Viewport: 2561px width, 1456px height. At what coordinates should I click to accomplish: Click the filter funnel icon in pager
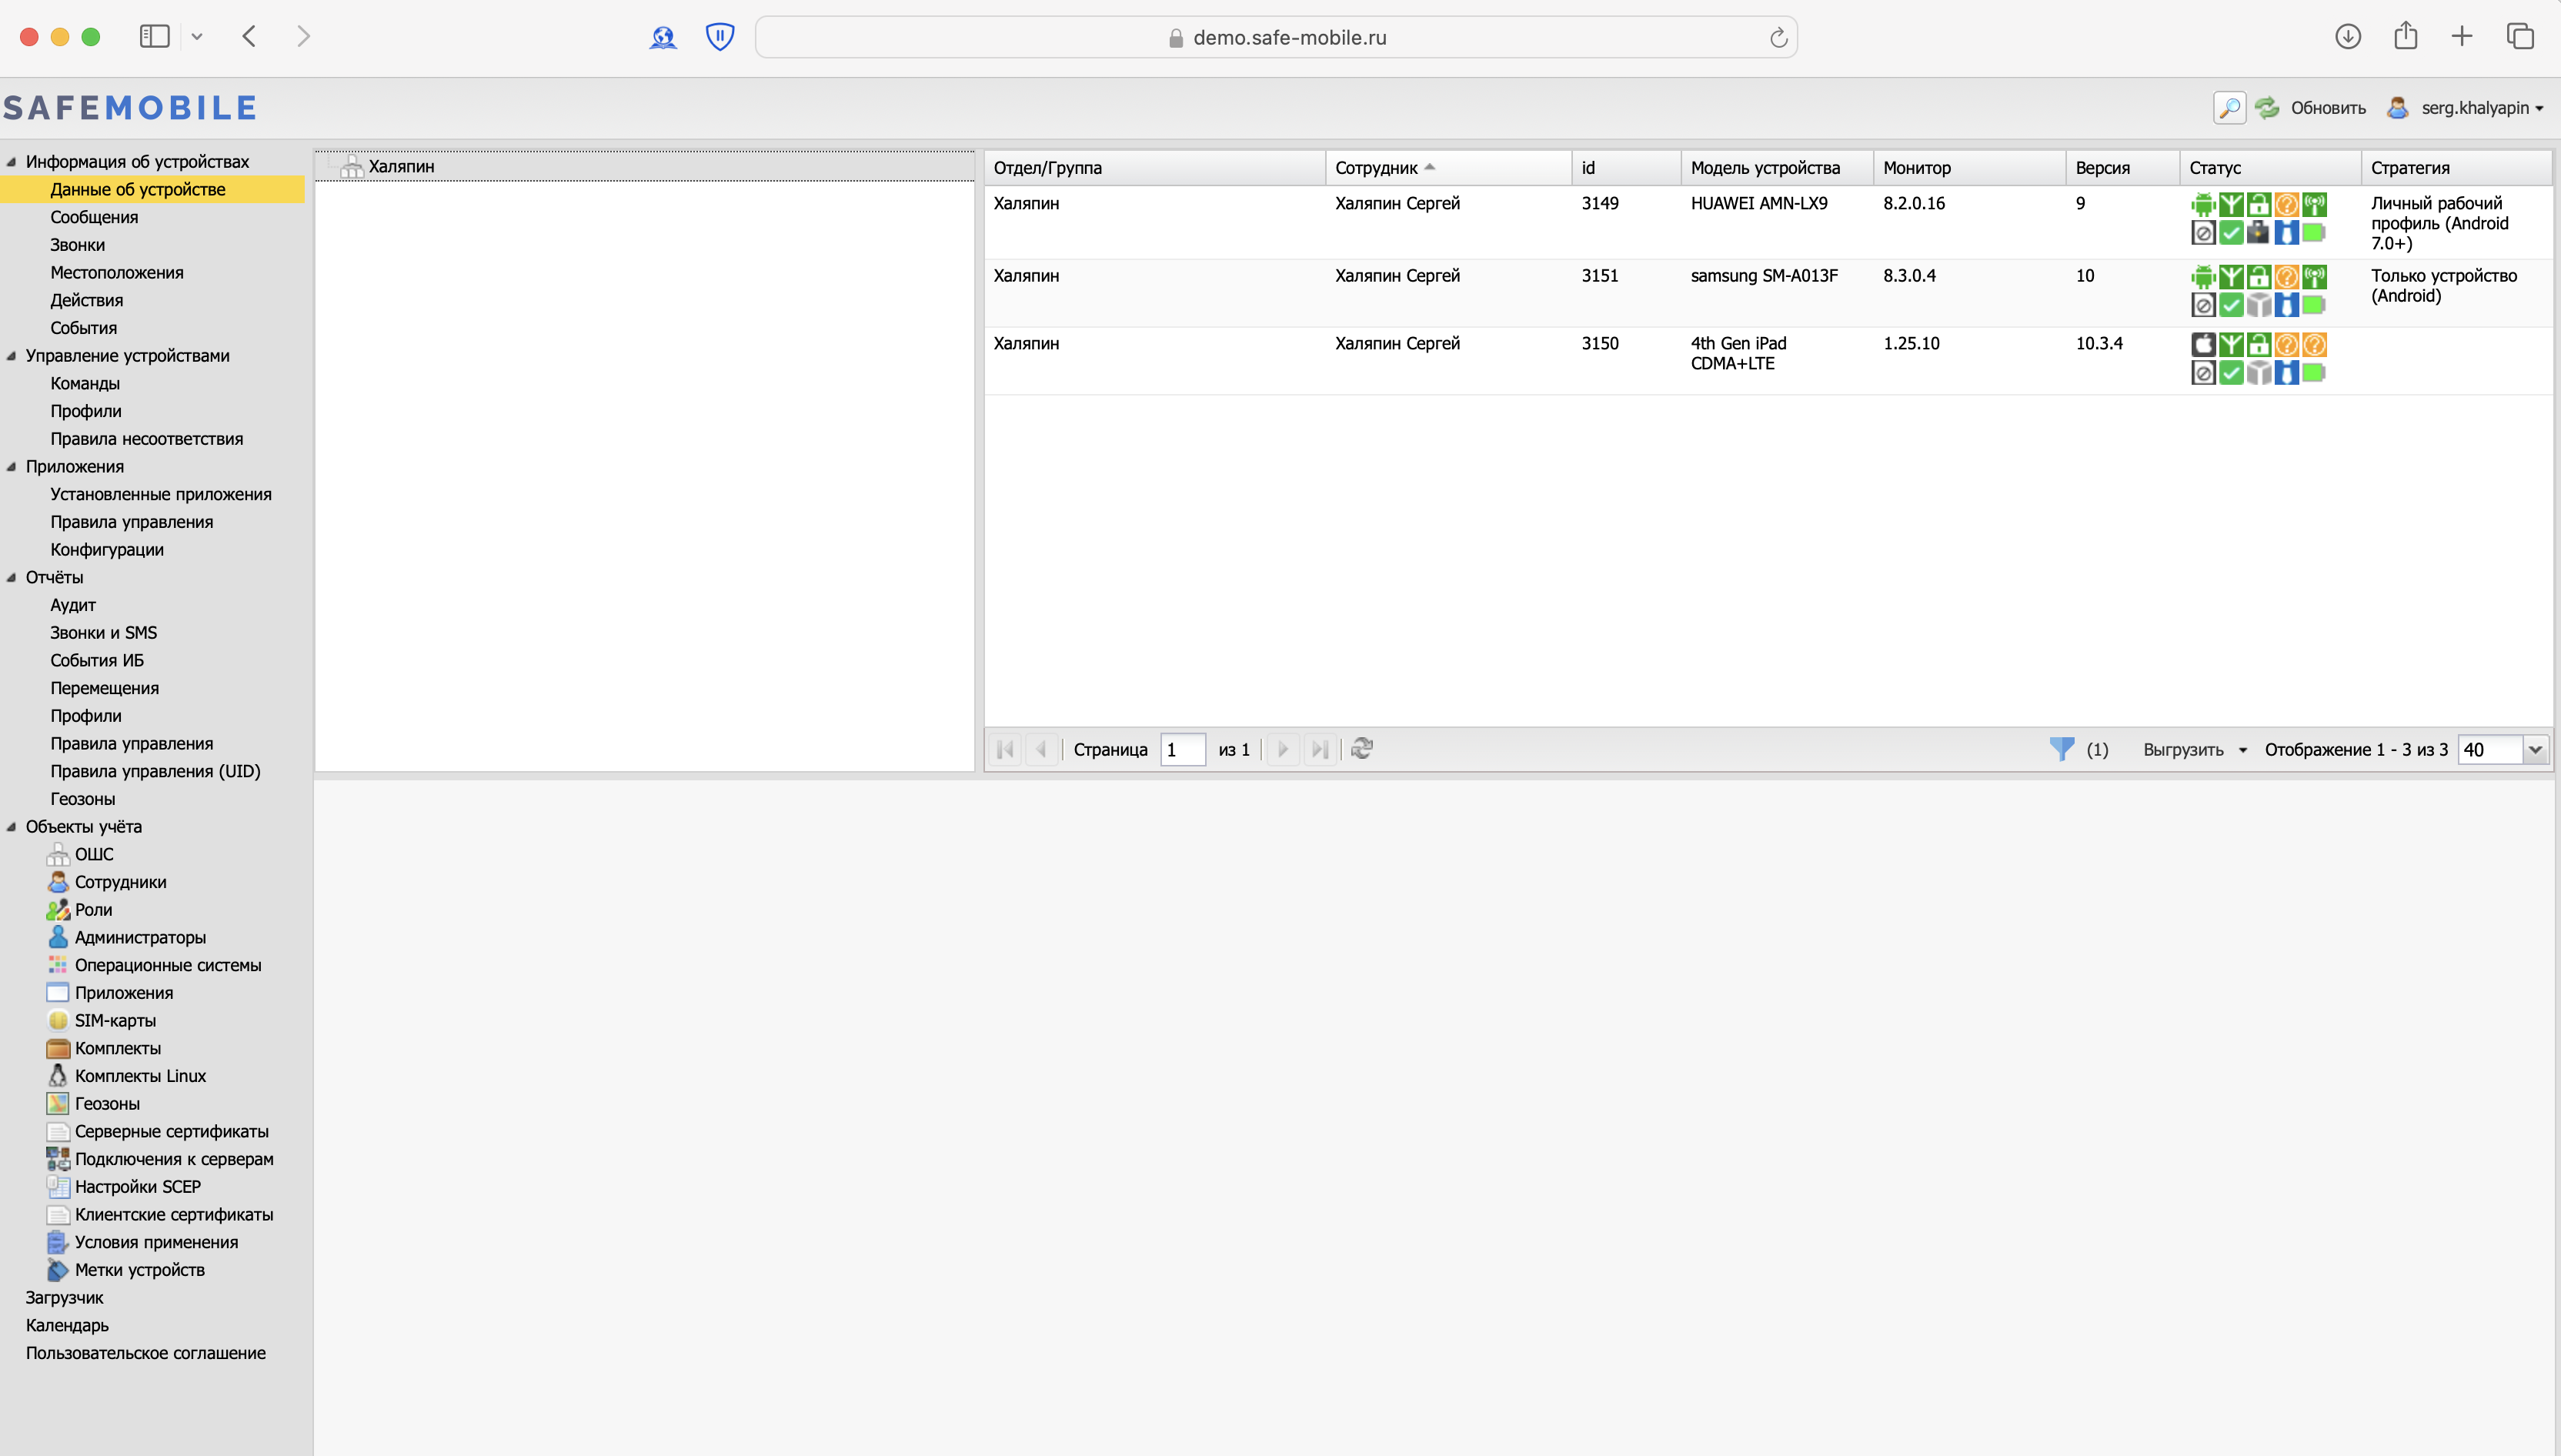coord(2061,749)
